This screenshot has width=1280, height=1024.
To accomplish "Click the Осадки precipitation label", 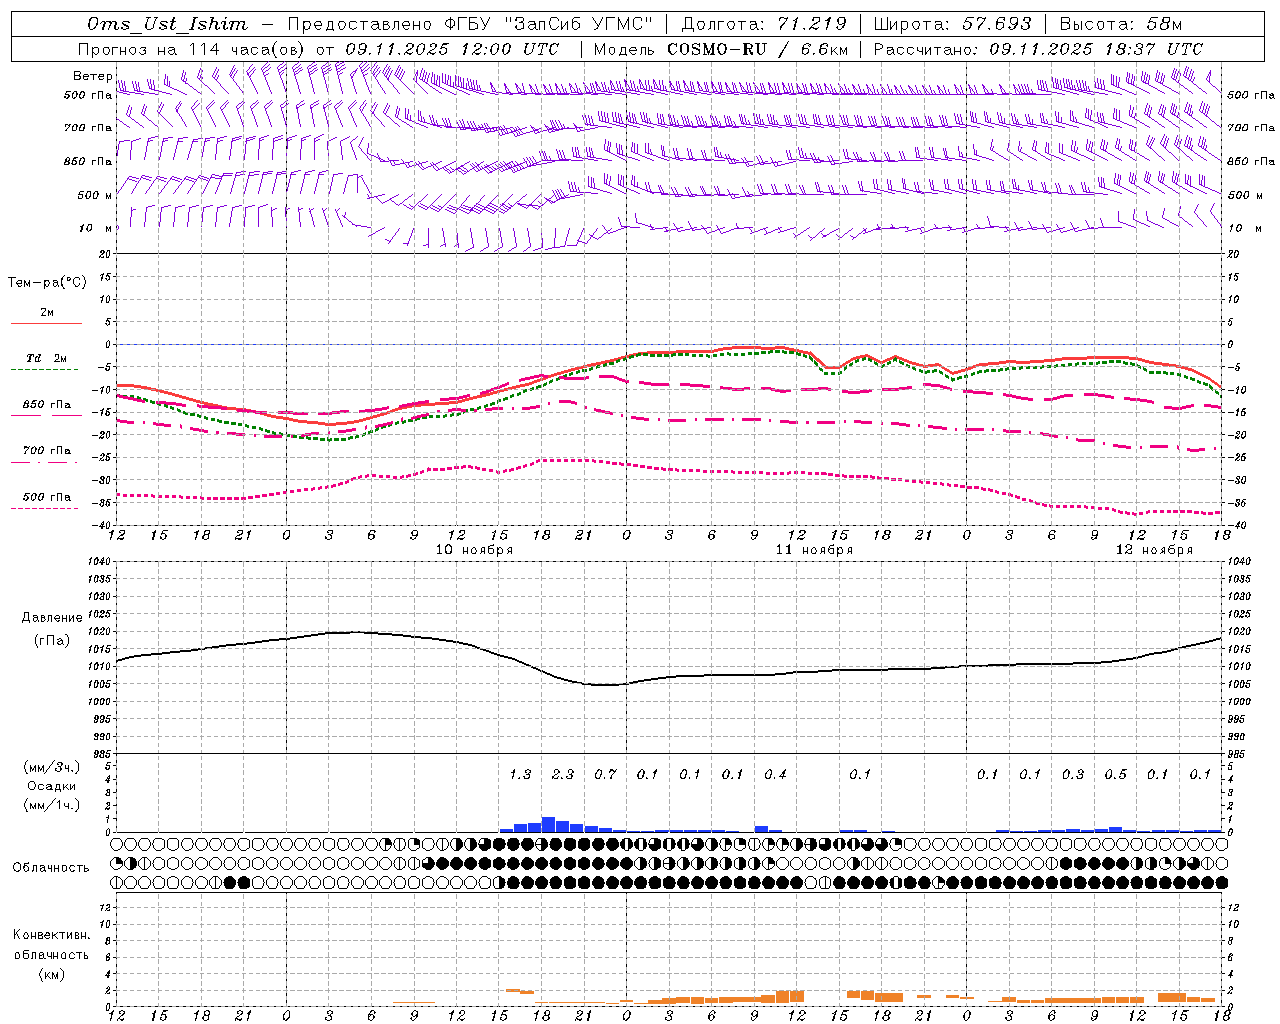I will click(x=52, y=786).
